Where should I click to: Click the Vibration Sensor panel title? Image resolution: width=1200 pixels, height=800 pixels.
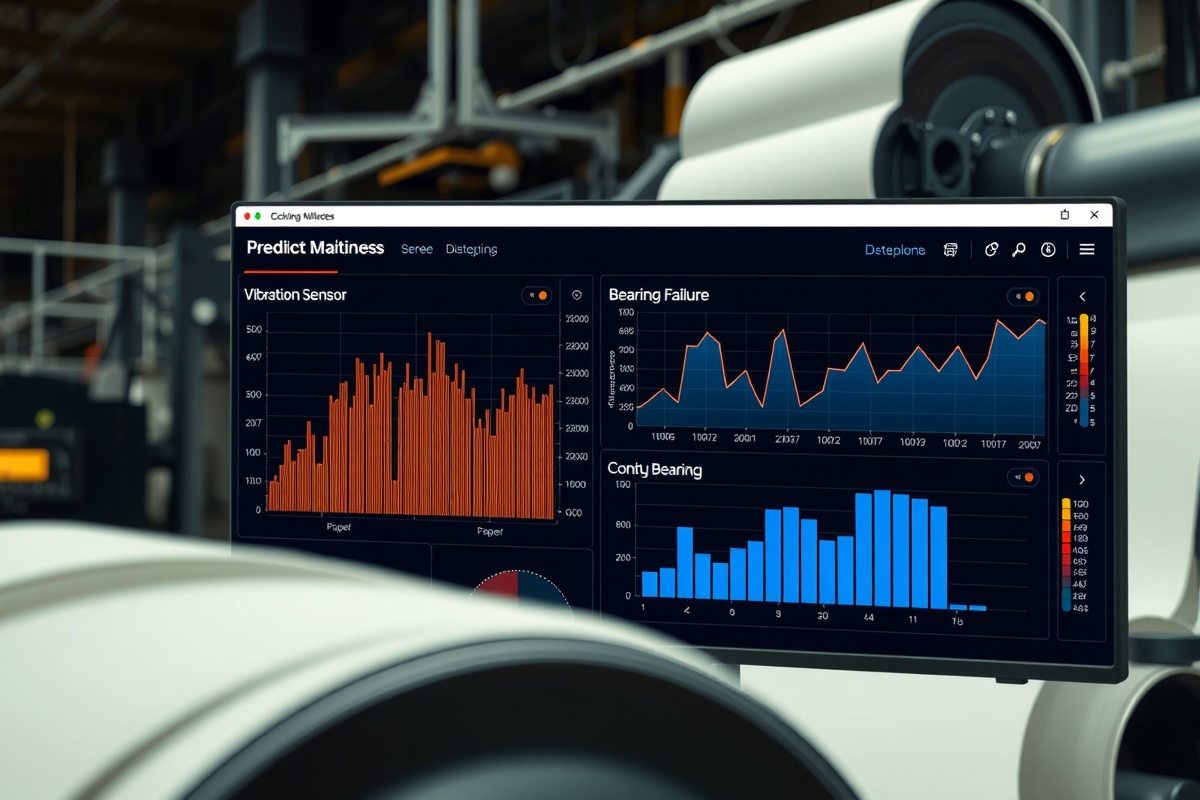(x=295, y=295)
